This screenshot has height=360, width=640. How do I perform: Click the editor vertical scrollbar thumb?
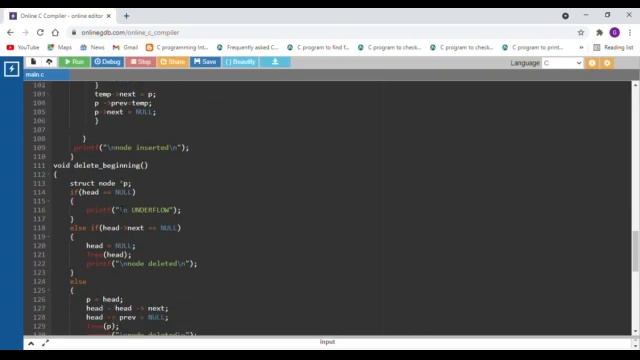635,251
